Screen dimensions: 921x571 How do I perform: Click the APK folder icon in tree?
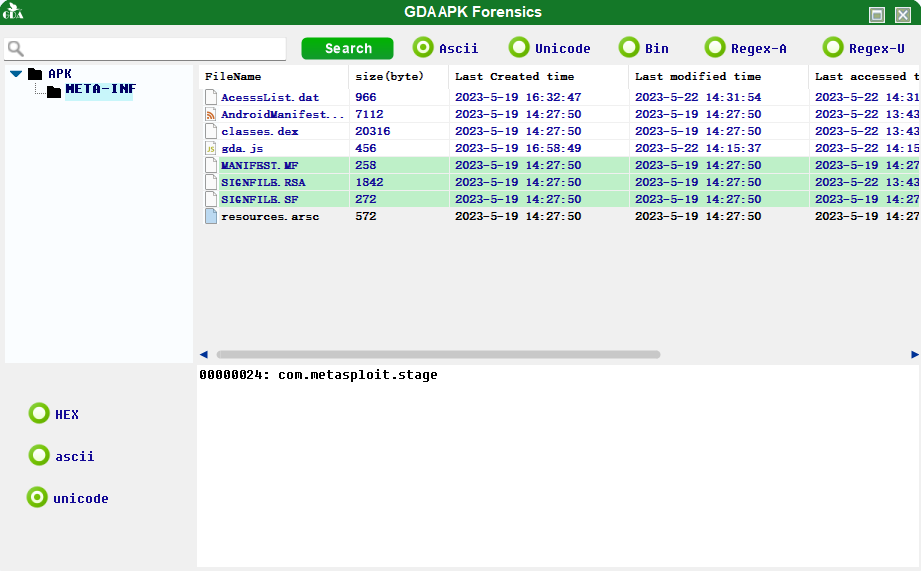(35, 73)
